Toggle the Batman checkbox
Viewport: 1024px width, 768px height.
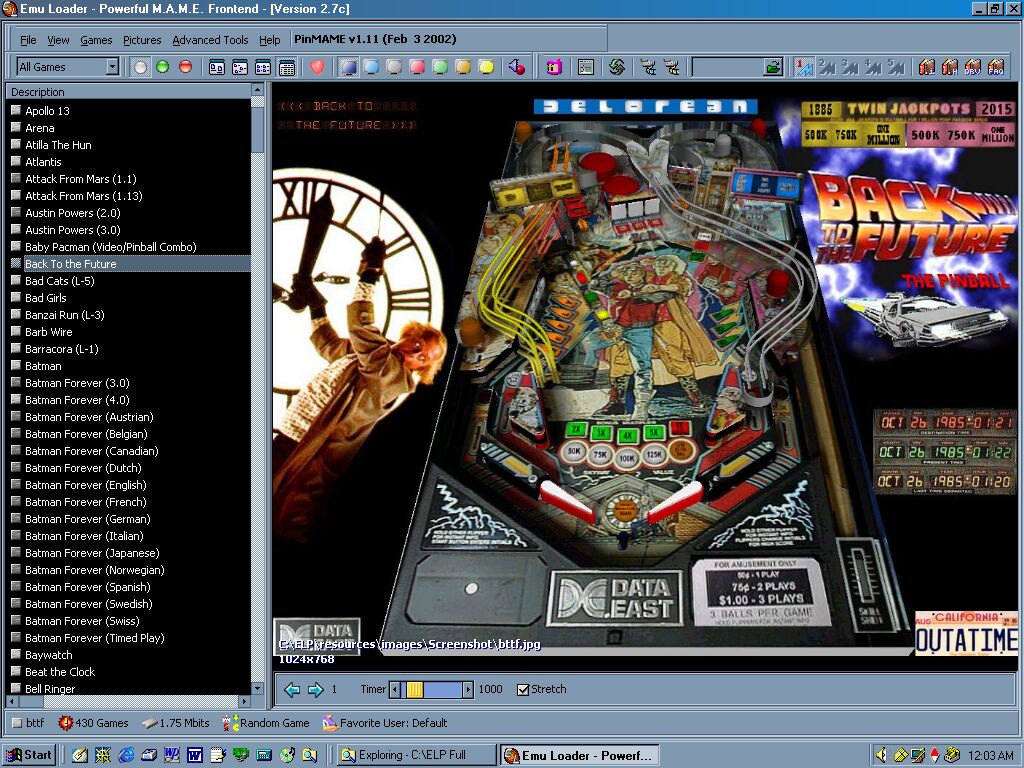pyautogui.click(x=16, y=366)
